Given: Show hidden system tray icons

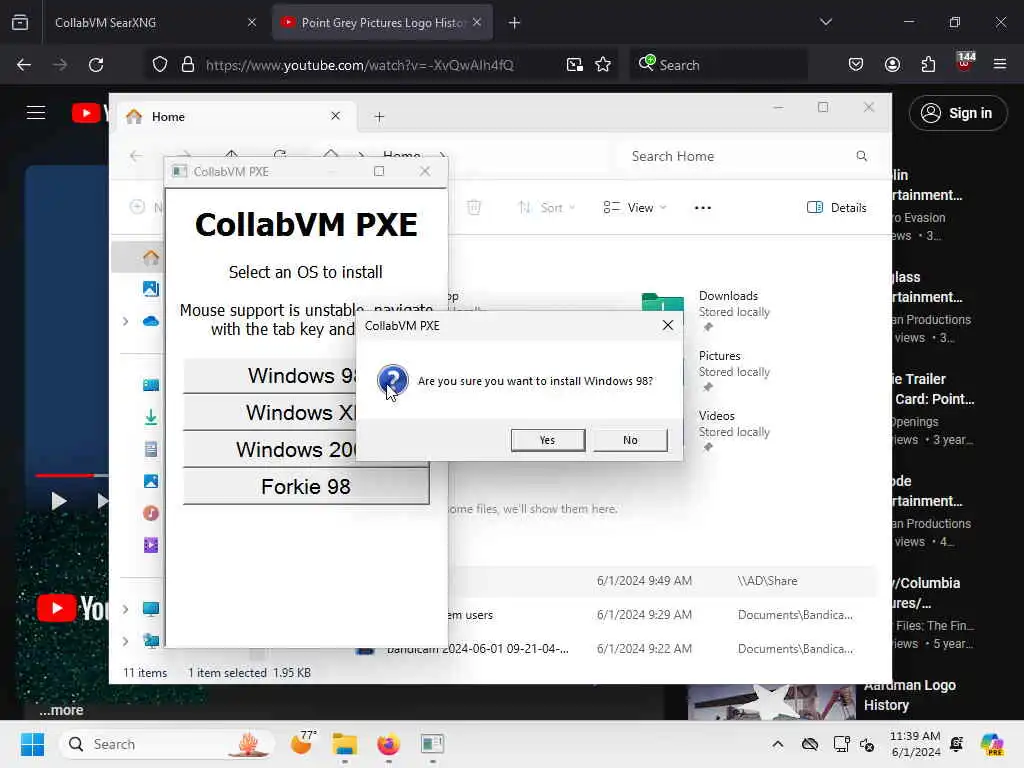Looking at the screenshot, I should click(777, 744).
